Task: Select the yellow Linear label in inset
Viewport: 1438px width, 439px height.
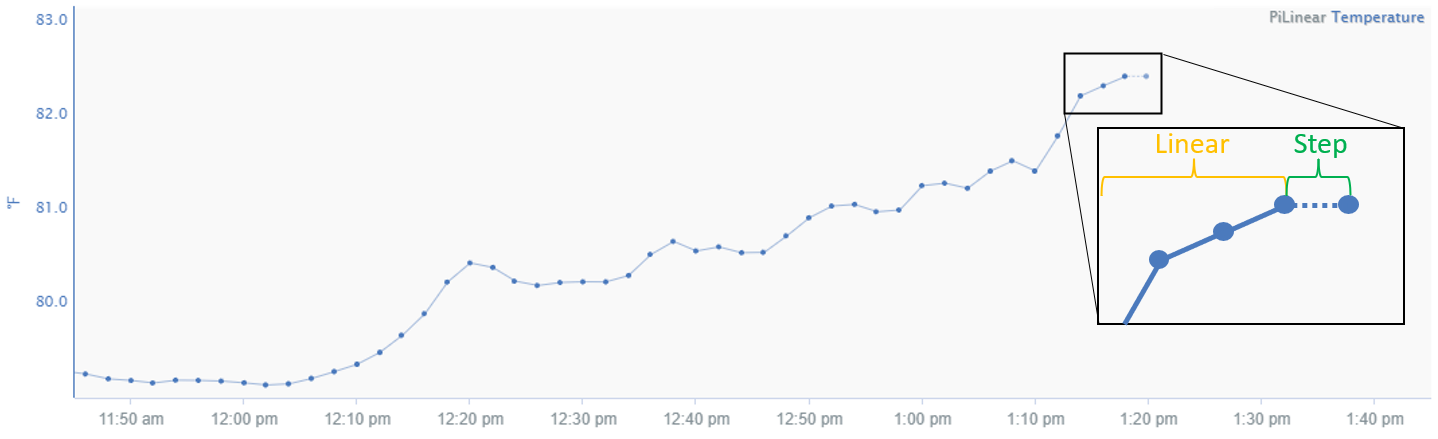Action: (x=1191, y=144)
